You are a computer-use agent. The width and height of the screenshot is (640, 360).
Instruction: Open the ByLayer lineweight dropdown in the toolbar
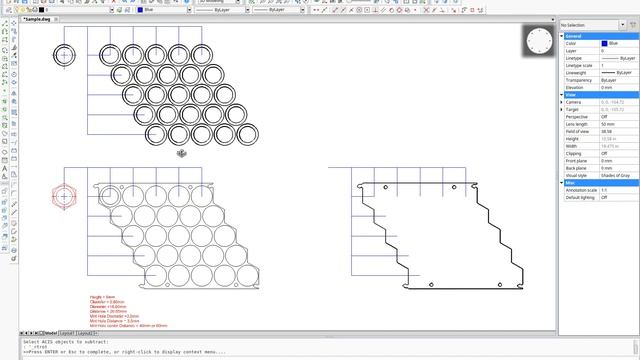[302, 9]
